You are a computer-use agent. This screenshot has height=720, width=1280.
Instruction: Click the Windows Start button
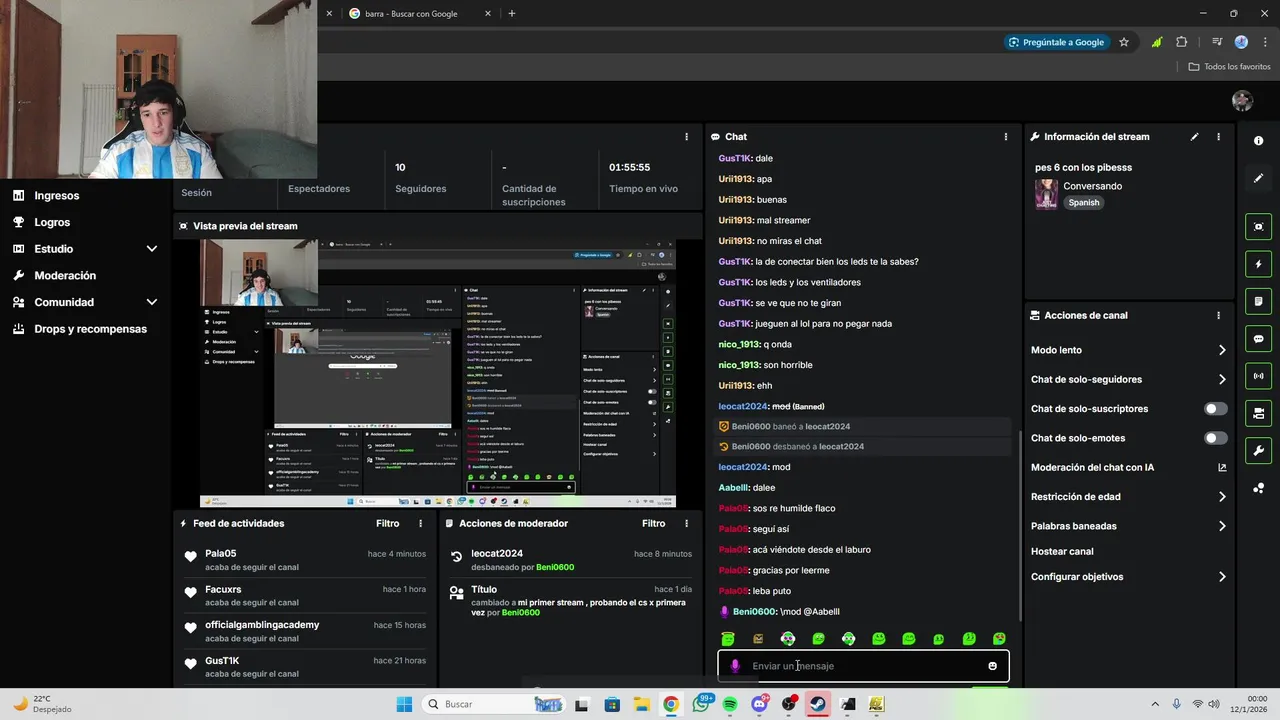404,704
